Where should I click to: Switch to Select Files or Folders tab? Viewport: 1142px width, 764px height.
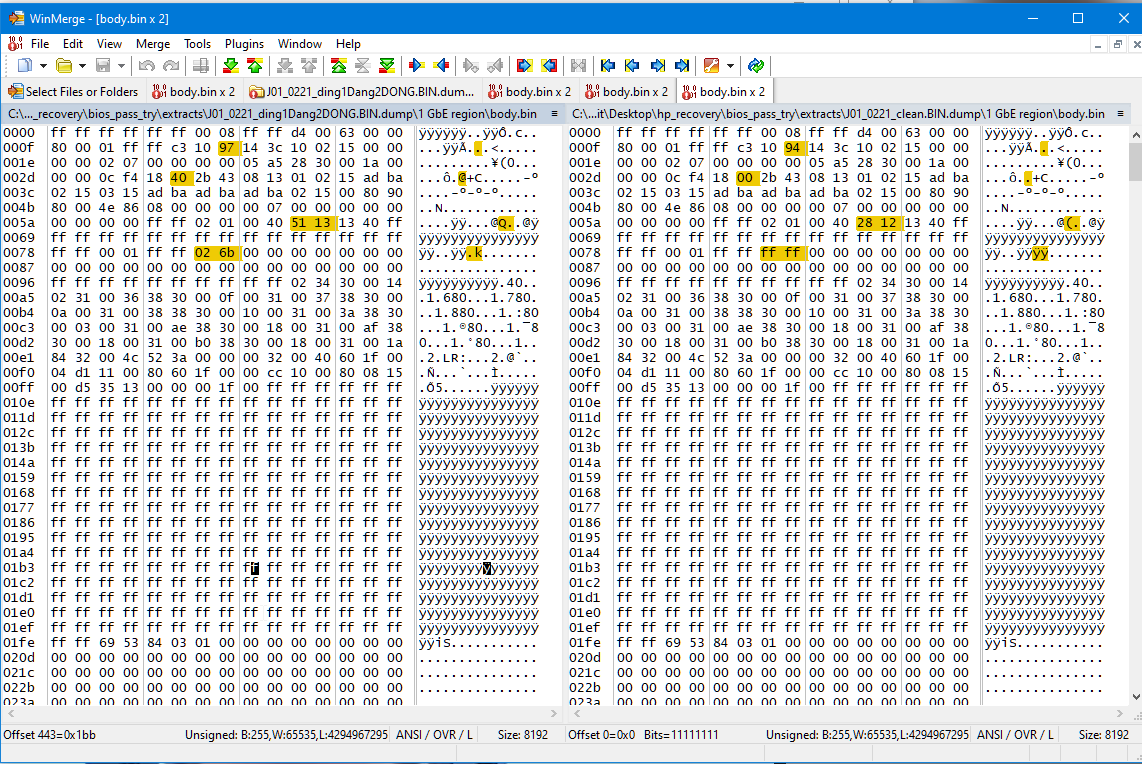click(x=73, y=92)
